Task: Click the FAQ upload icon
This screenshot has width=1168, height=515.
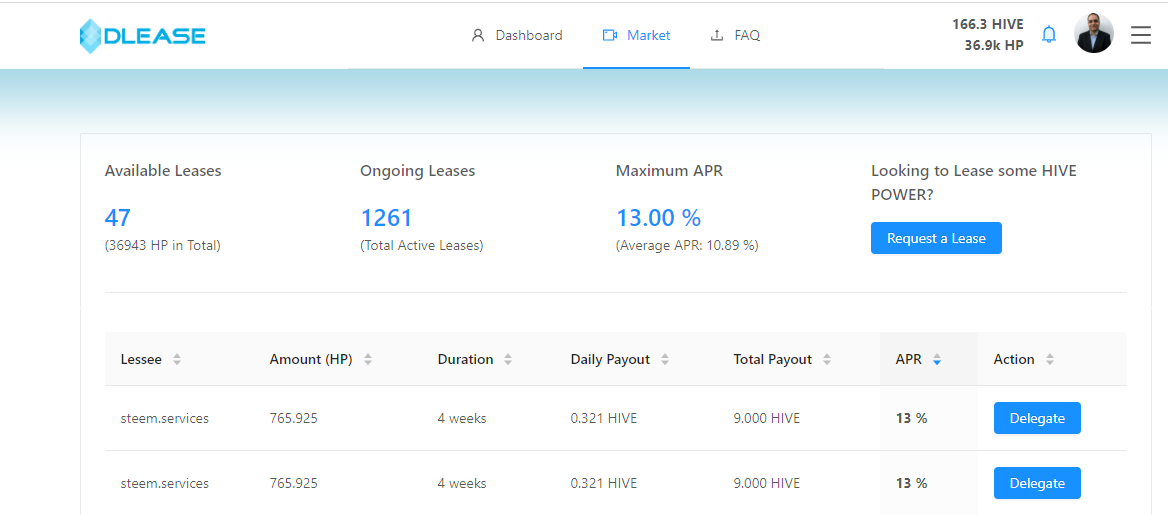Action: click(717, 35)
